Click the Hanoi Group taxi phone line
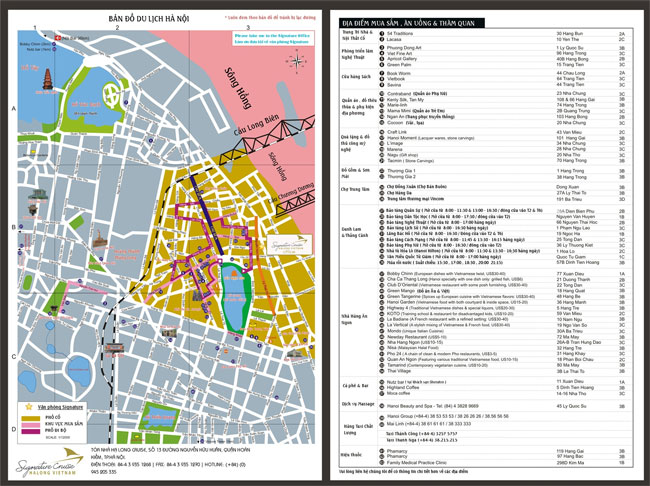 pos(448,416)
